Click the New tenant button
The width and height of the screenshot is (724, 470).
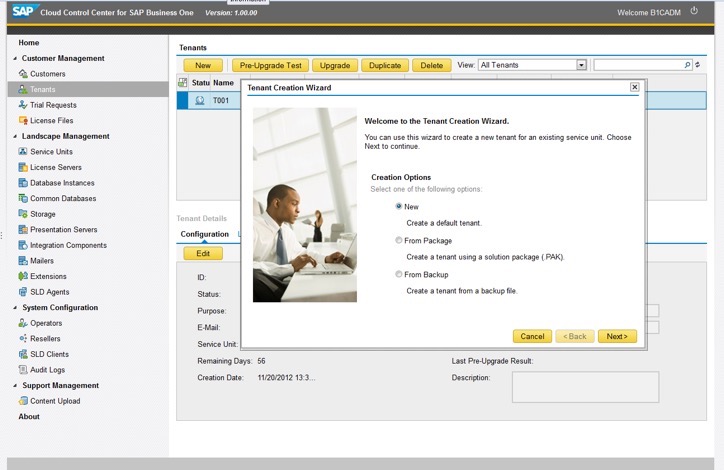tap(203, 65)
